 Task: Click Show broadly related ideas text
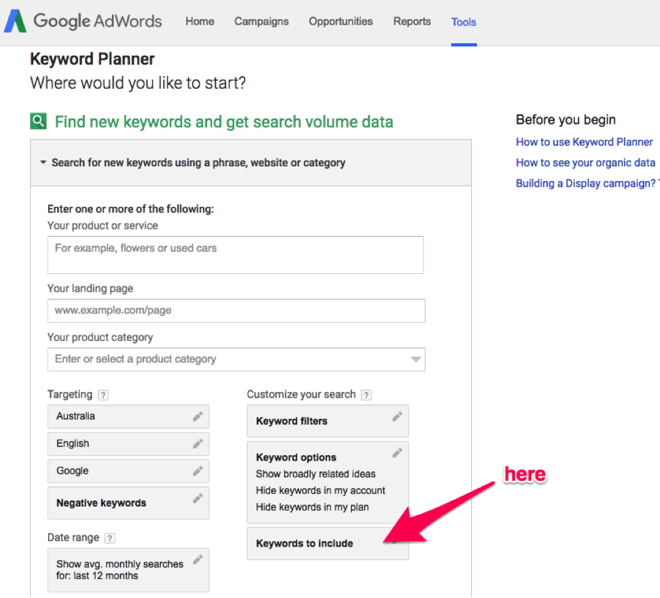click(x=316, y=474)
